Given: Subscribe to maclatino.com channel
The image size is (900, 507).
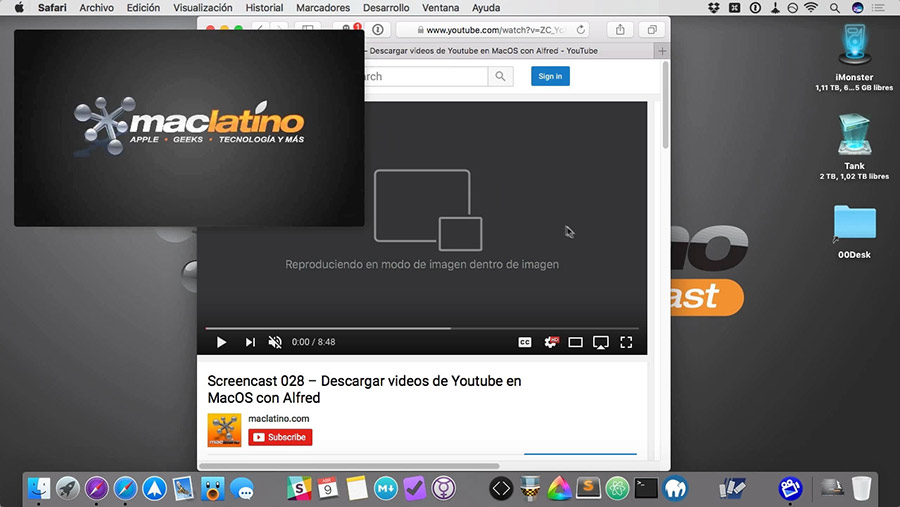Looking at the screenshot, I should (280, 438).
